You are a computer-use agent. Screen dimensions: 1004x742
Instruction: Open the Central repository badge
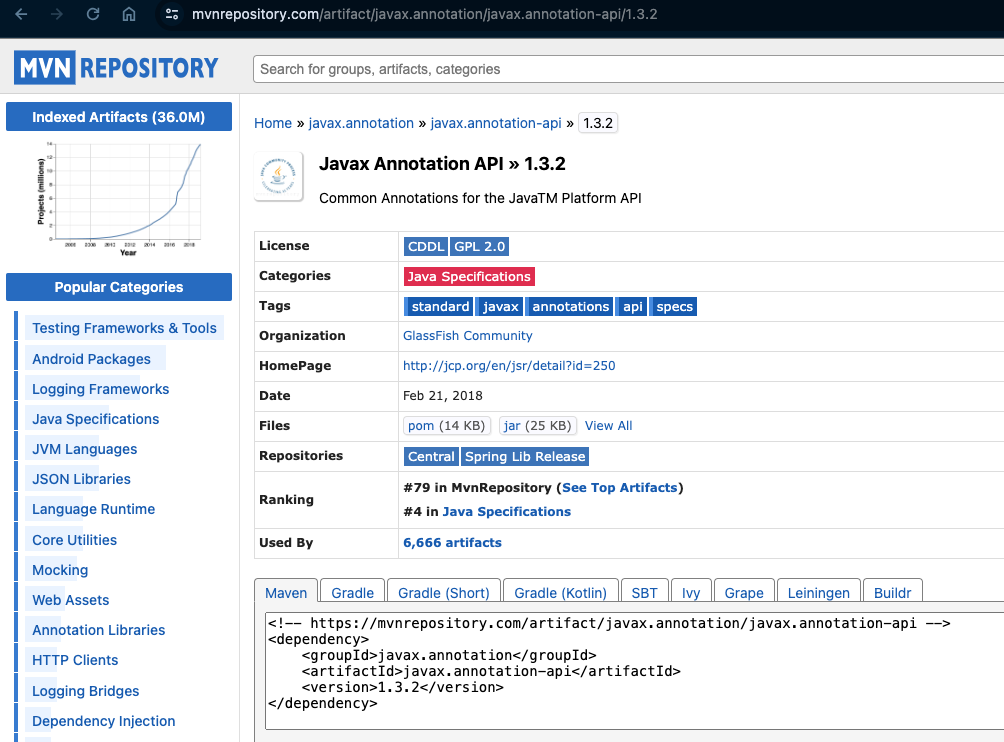tap(431, 456)
